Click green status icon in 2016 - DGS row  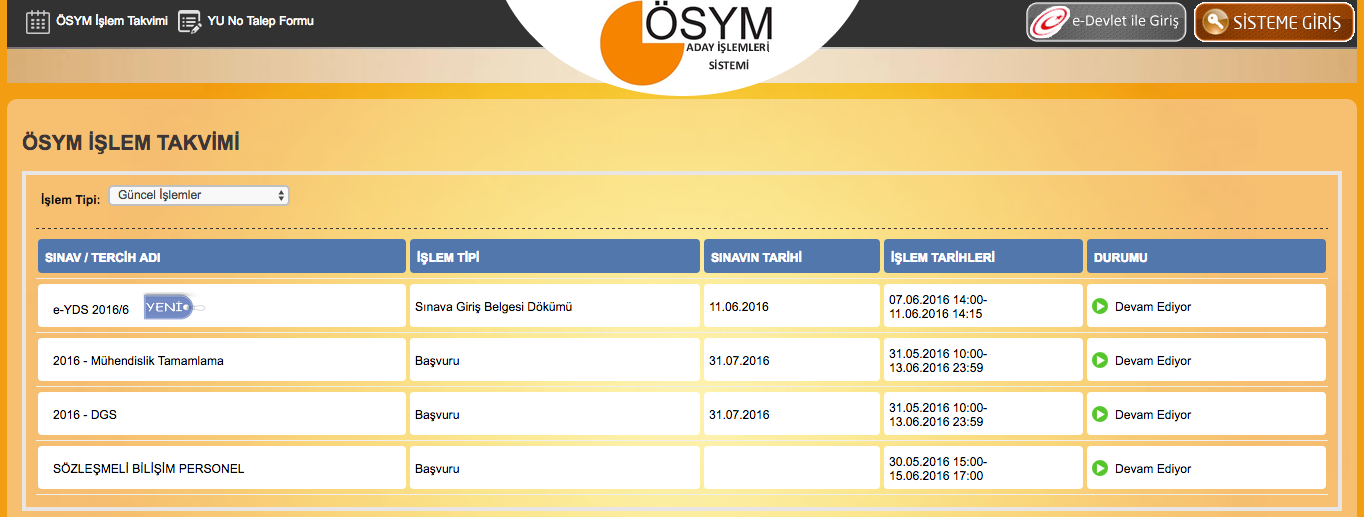pyautogui.click(x=1100, y=414)
